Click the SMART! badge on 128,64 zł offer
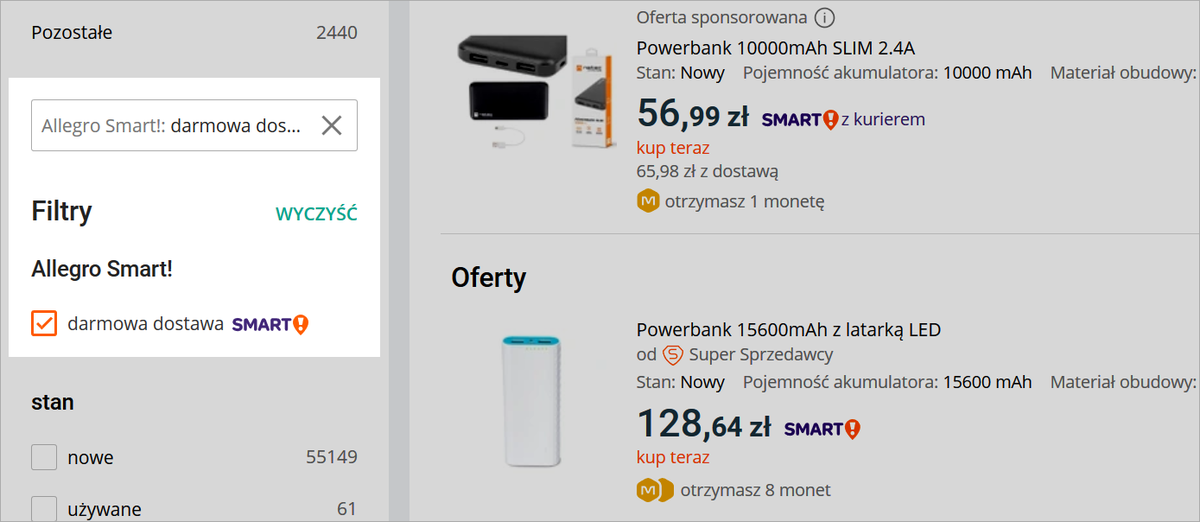Viewport: 1200px width, 522px height. click(x=822, y=429)
